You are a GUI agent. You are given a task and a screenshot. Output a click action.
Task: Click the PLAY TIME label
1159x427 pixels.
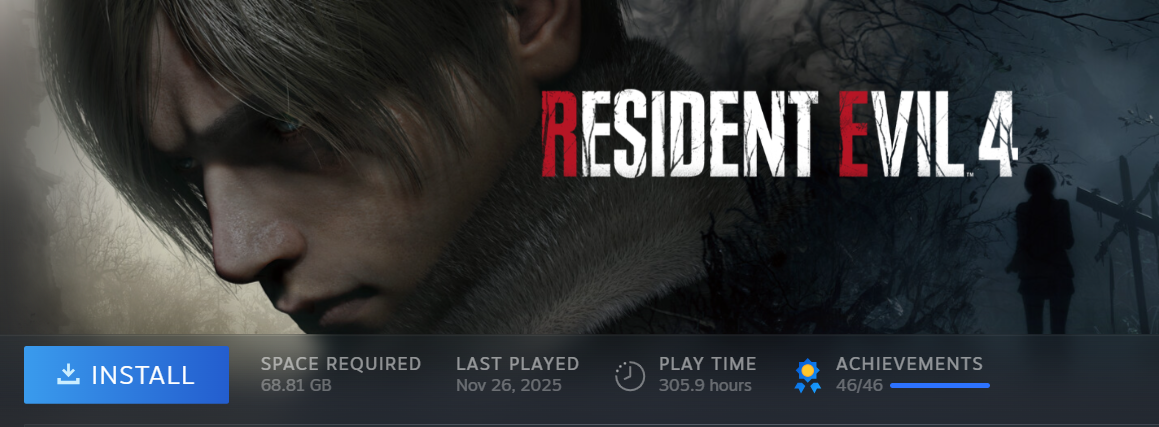(707, 363)
